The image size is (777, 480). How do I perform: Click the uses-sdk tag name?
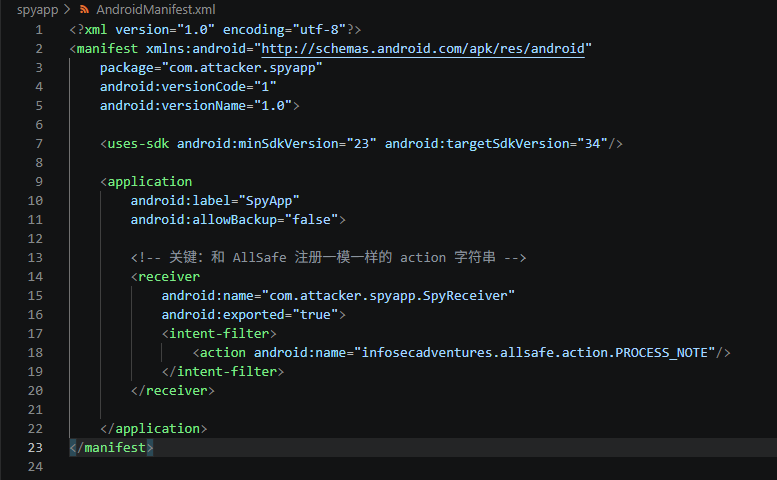pos(138,144)
